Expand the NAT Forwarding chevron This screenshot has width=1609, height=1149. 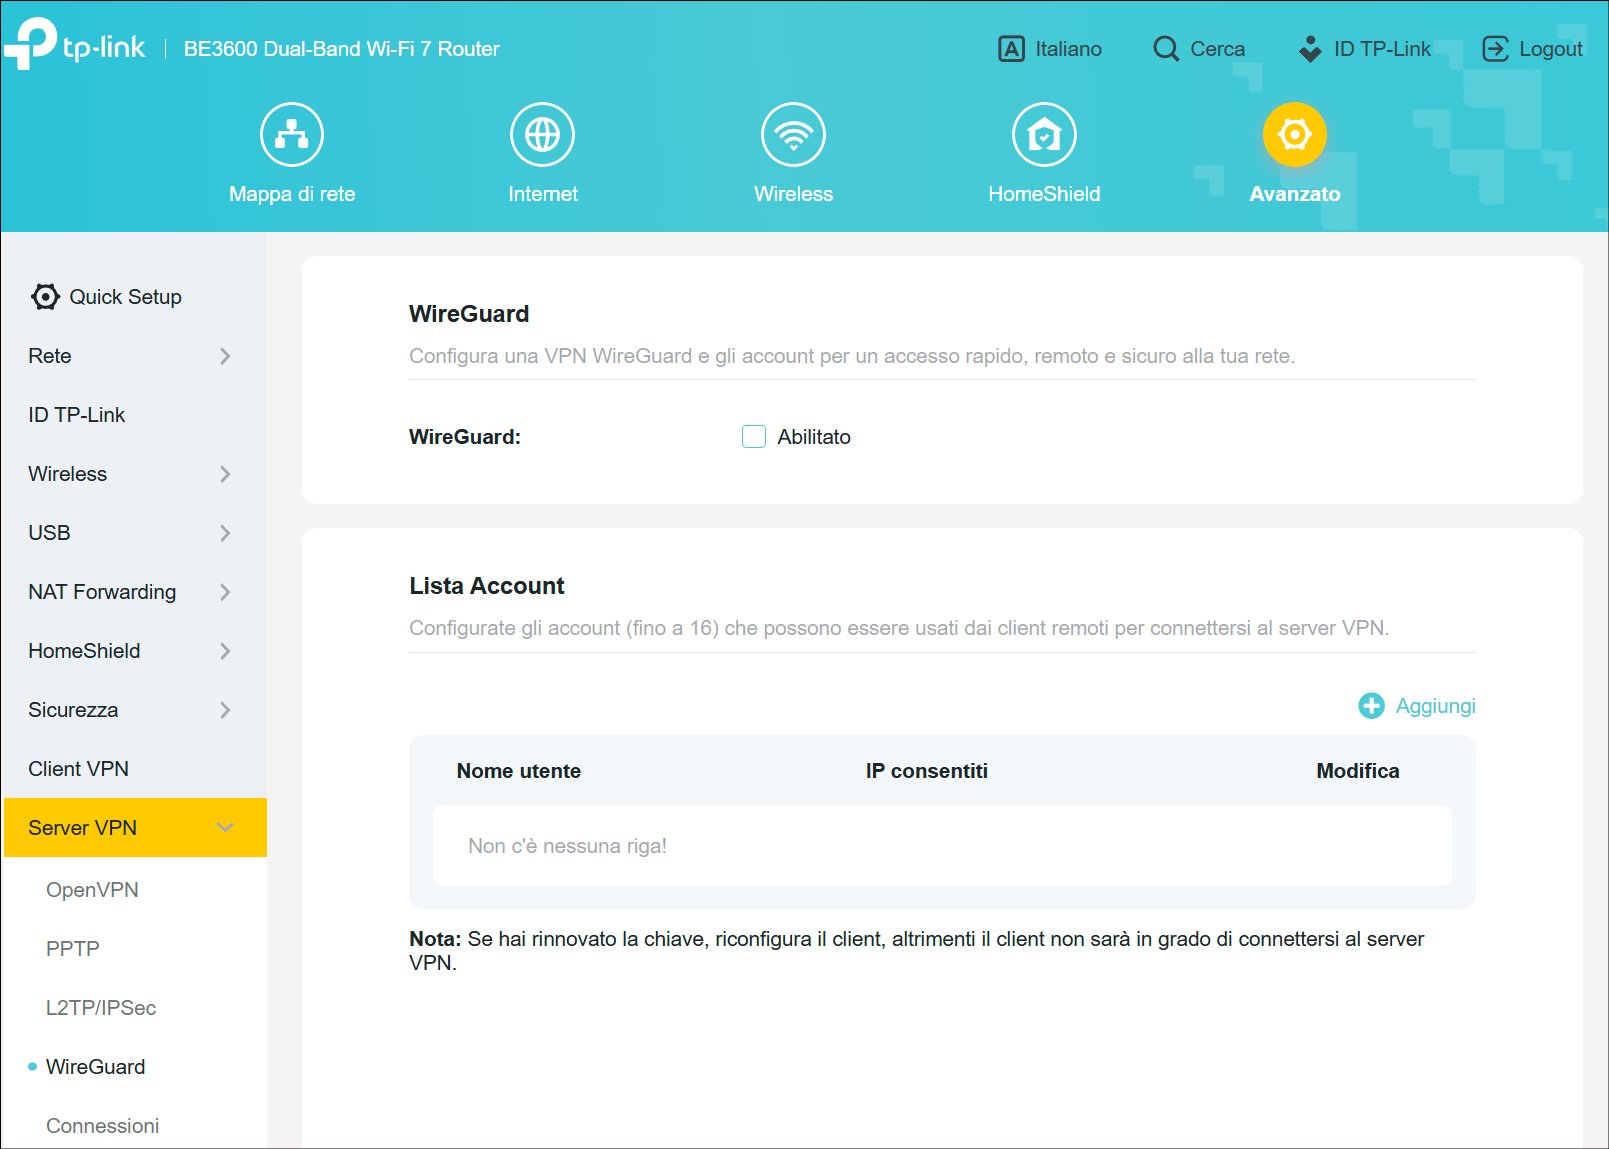tap(225, 592)
